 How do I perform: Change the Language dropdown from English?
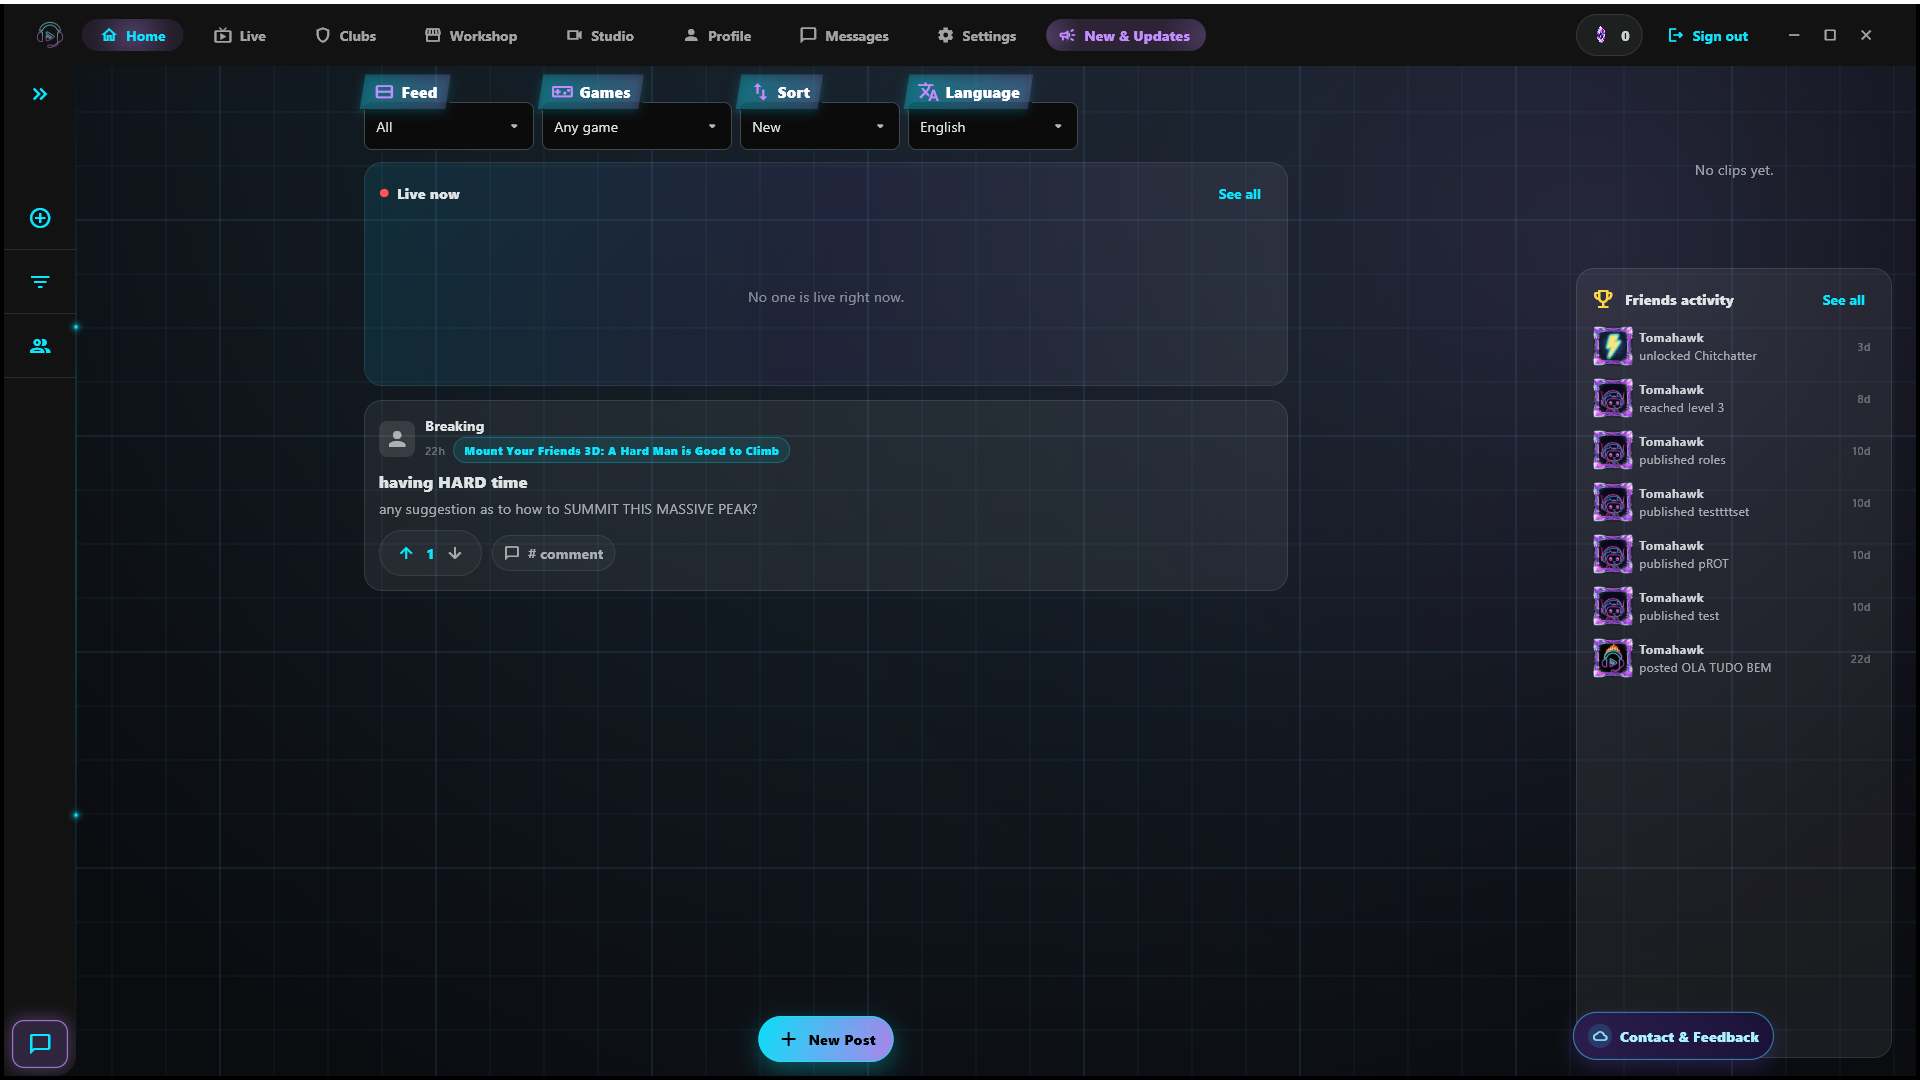[991, 127]
